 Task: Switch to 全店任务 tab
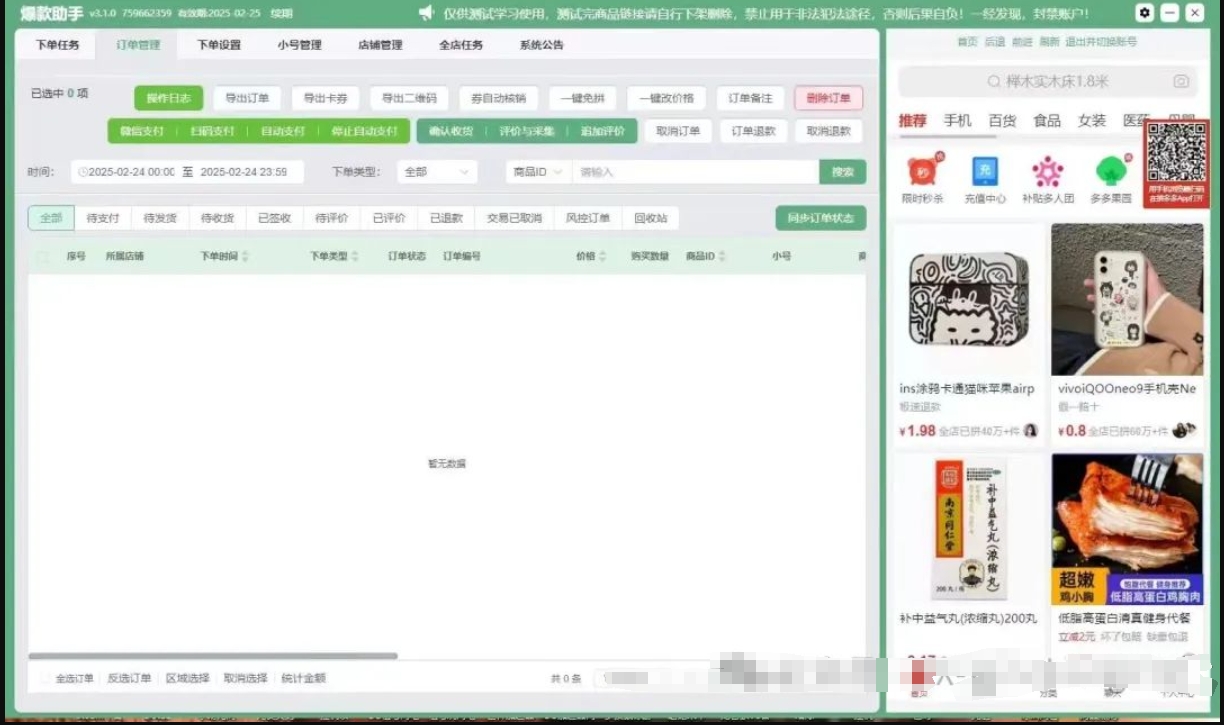pos(461,45)
